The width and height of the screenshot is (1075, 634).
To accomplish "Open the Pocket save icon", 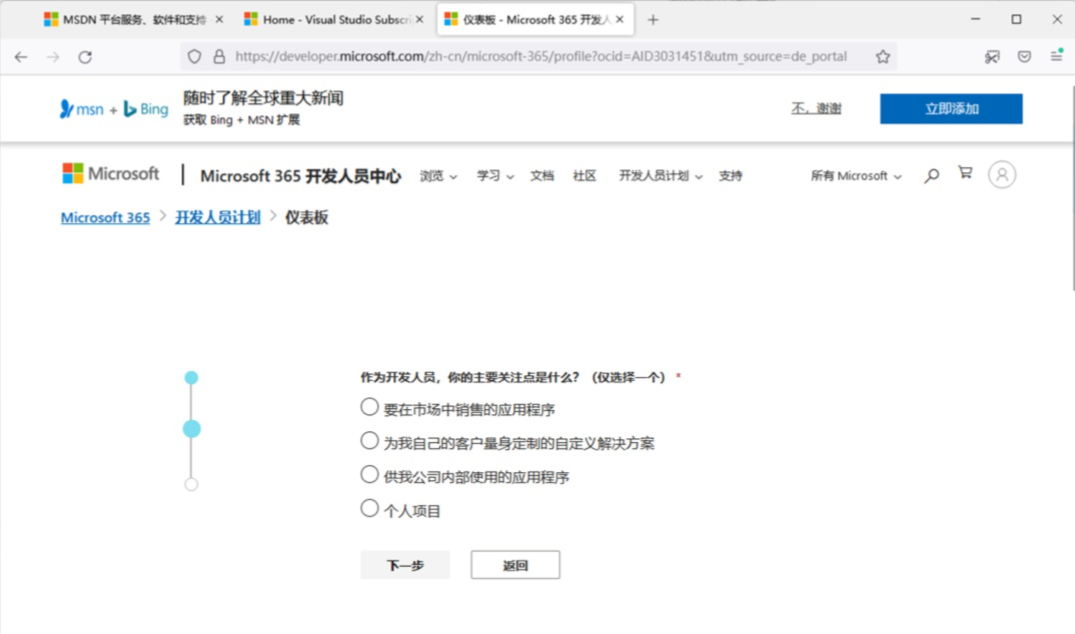I will tap(1024, 57).
